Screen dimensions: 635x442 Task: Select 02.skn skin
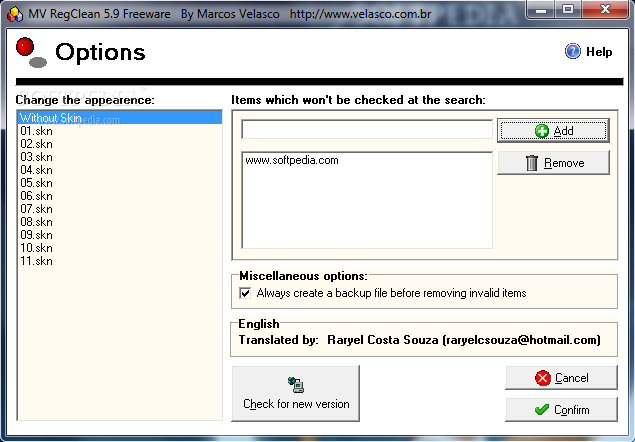120,144
